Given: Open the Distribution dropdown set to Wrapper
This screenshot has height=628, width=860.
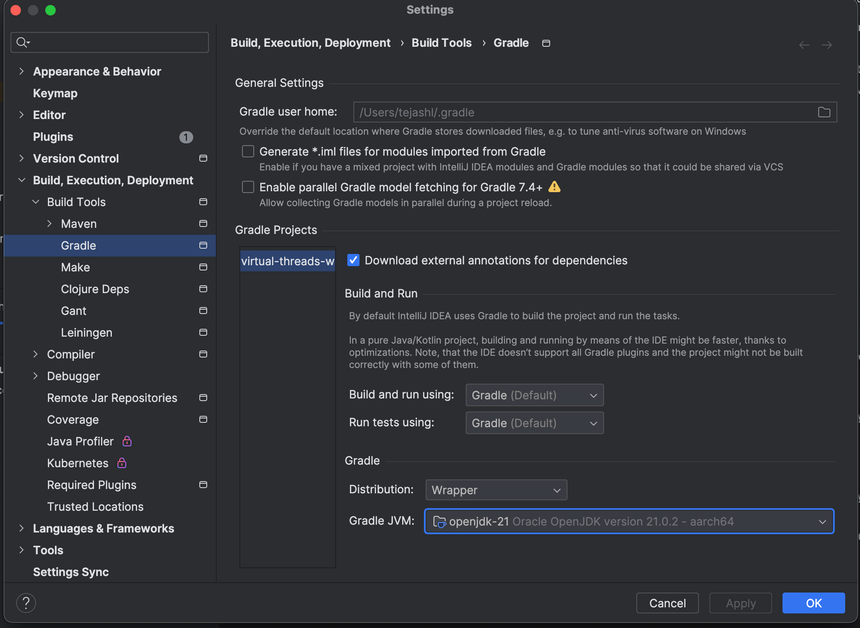Looking at the screenshot, I should pos(496,490).
